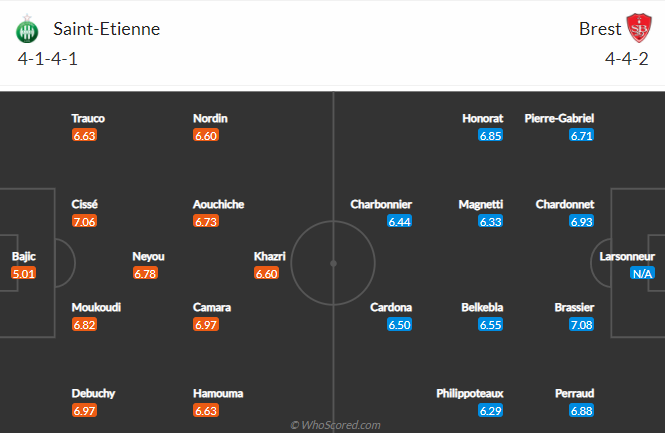Select player Philippoteaux on the pitch
This screenshot has width=665, height=433.
[x=470, y=394]
